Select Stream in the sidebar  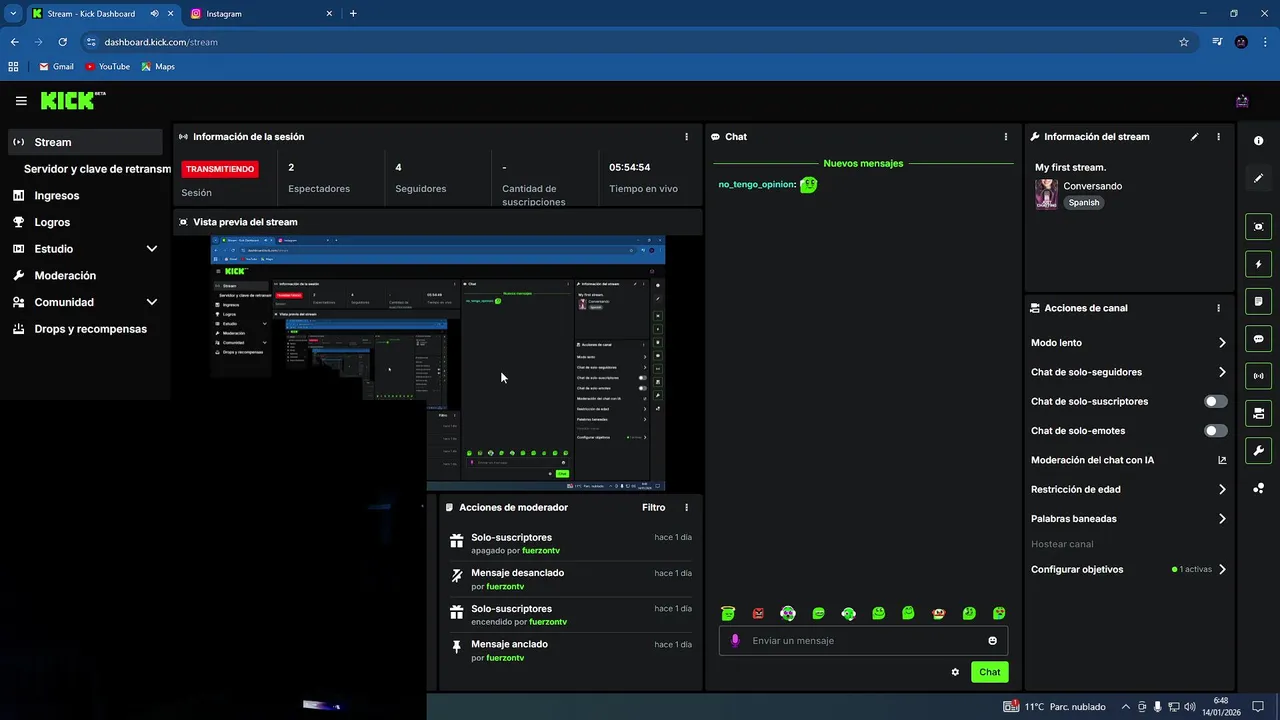pos(85,142)
